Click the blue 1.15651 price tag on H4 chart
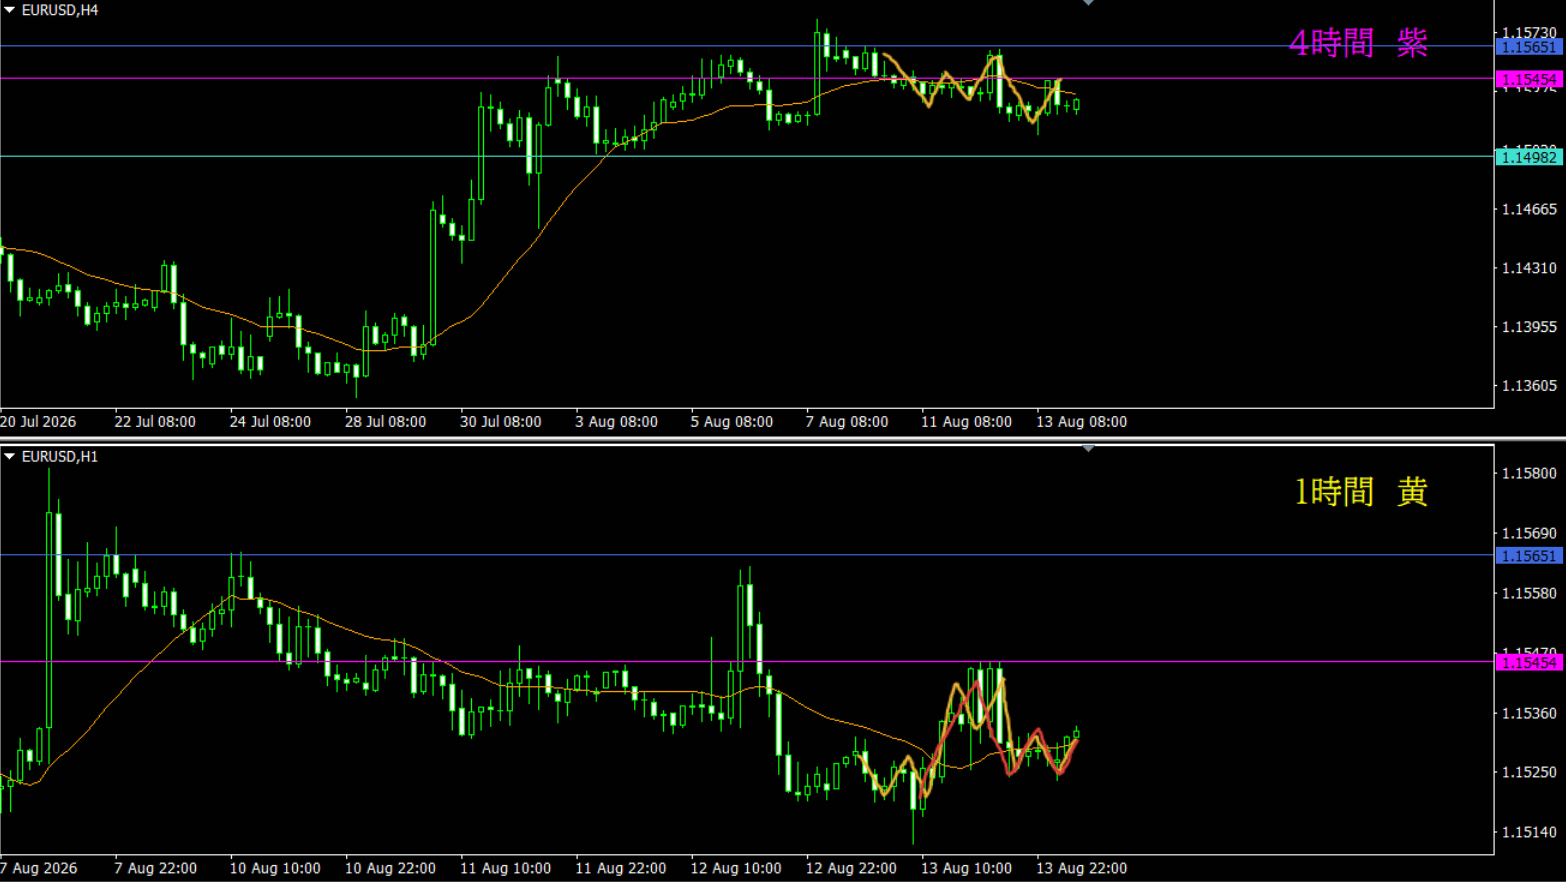This screenshot has width=1566, height=882. pyautogui.click(x=1529, y=47)
